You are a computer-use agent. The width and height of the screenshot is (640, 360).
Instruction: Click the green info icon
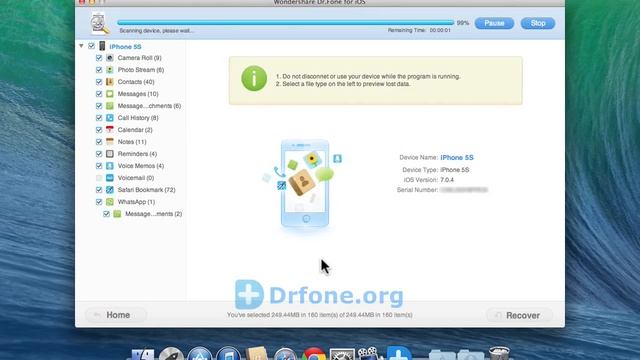(x=254, y=78)
